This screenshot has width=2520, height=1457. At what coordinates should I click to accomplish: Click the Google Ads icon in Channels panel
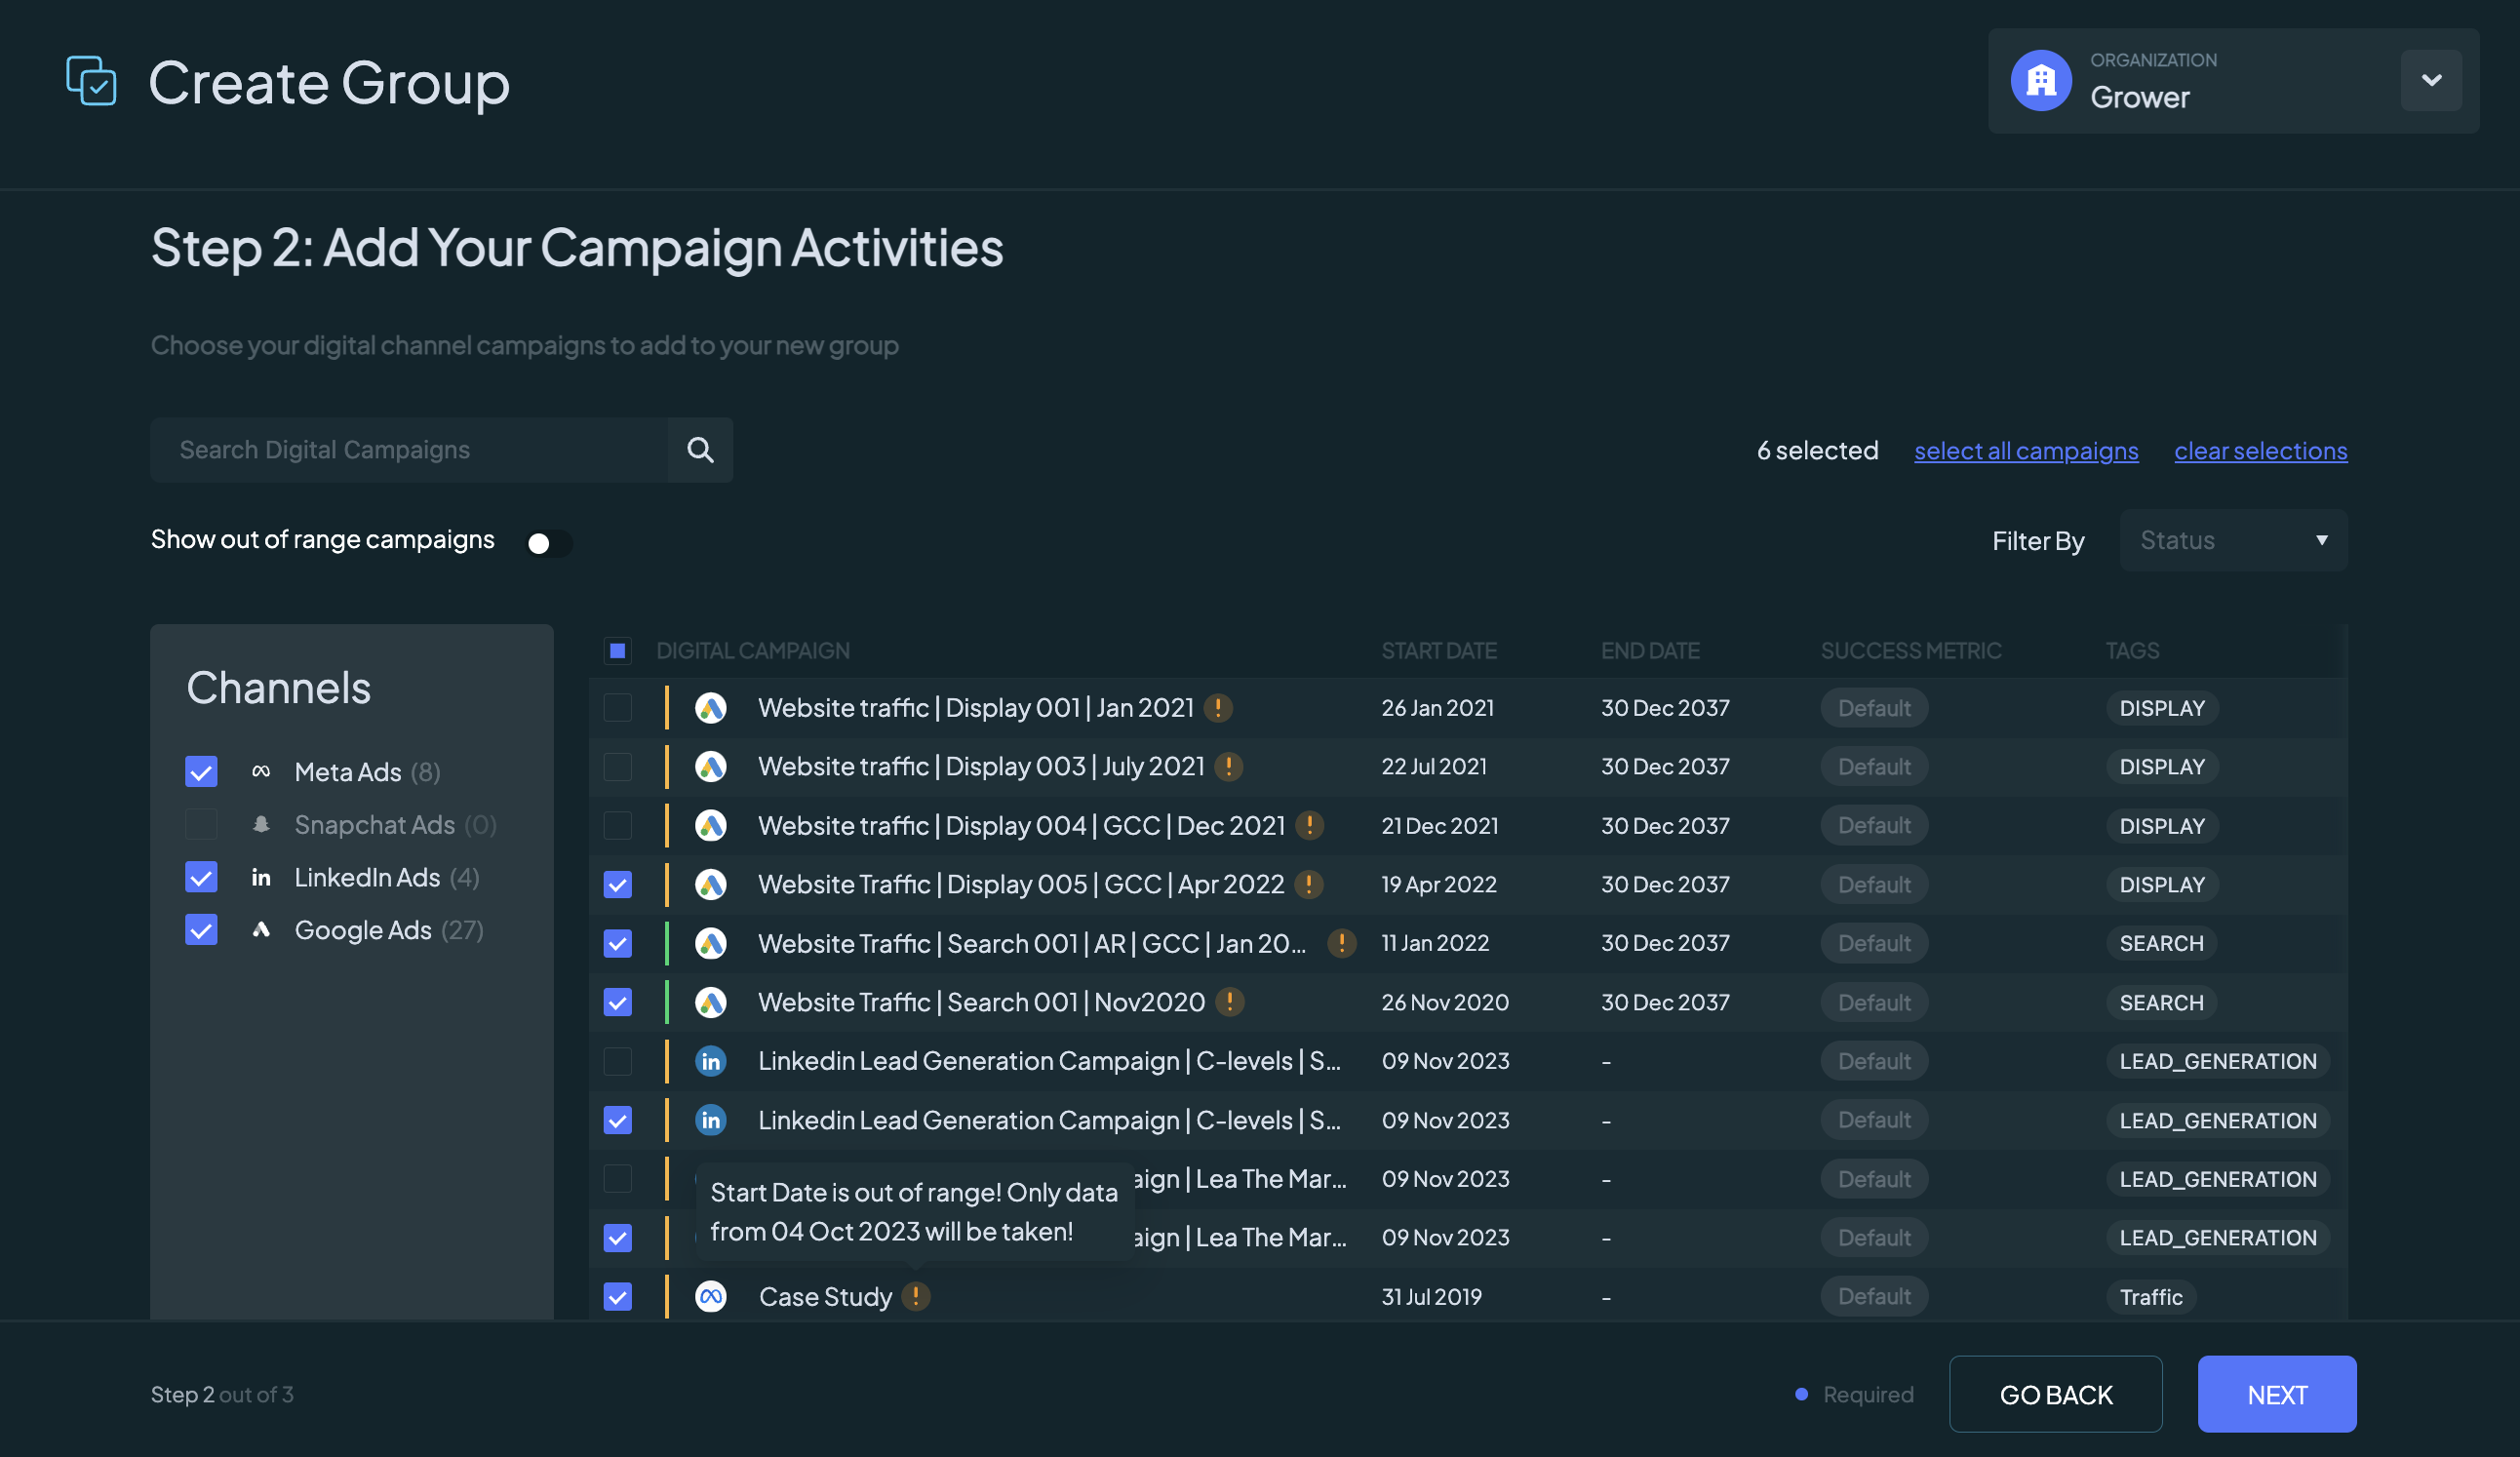pos(261,930)
